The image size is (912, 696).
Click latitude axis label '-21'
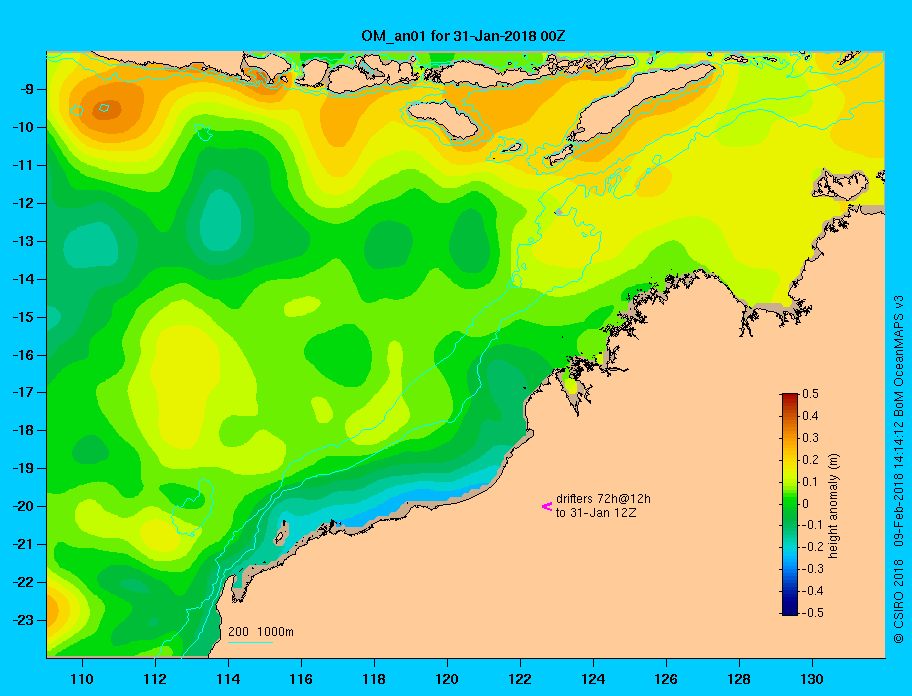(23, 544)
